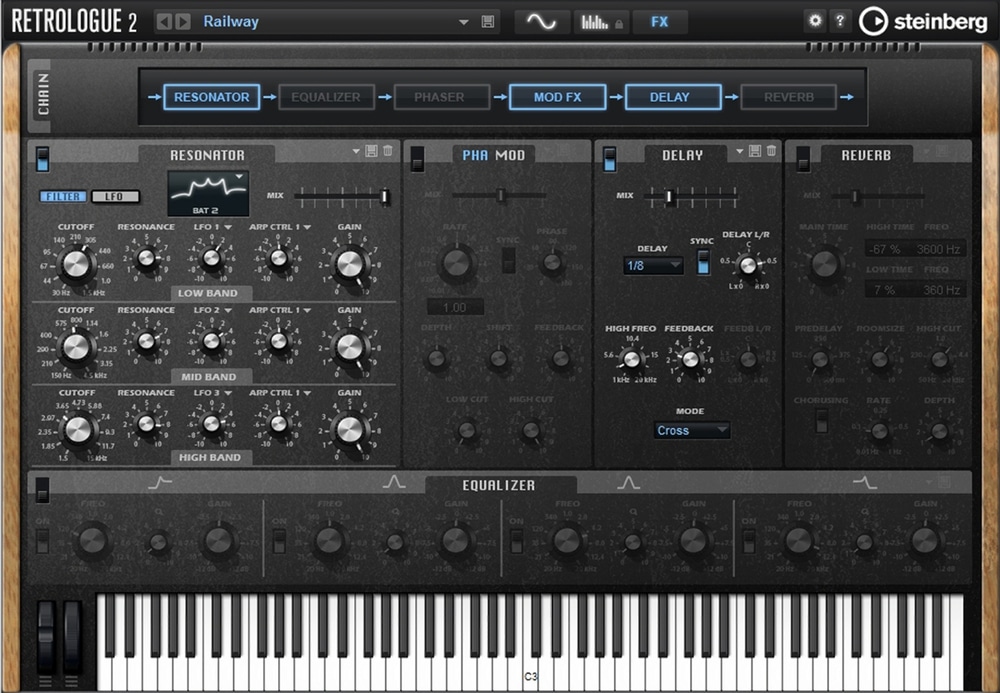Switch to PHA phaser tab
The height and width of the screenshot is (693, 1000).
tap(475, 155)
